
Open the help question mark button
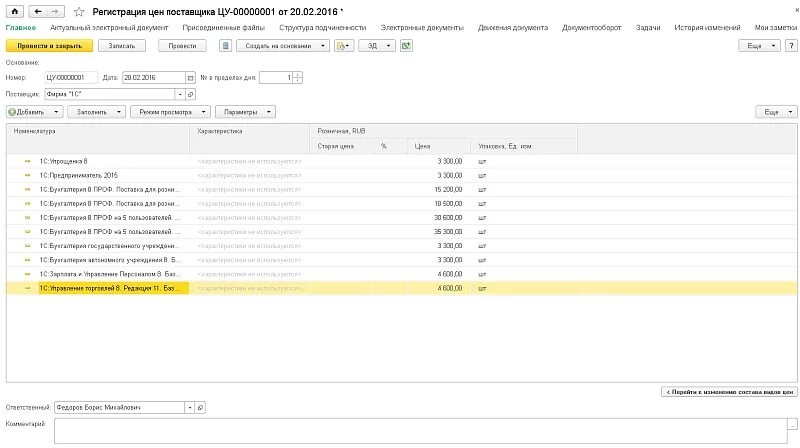click(x=791, y=46)
